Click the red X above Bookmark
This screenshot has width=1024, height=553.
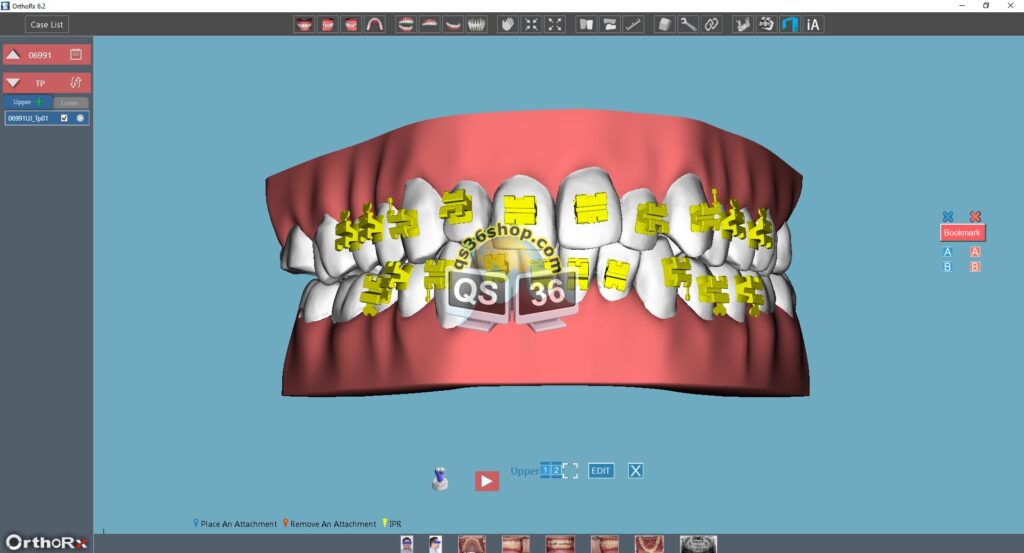[x=975, y=216]
